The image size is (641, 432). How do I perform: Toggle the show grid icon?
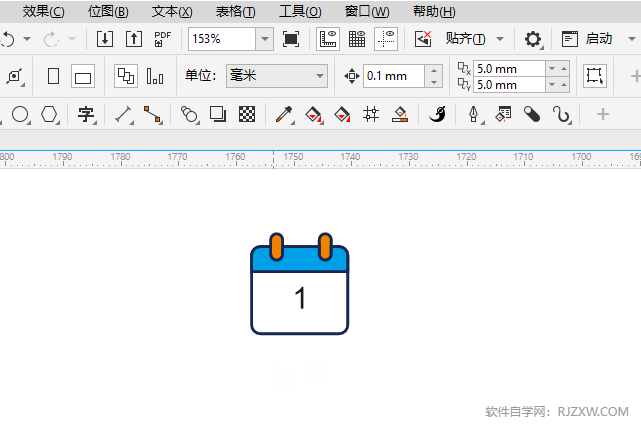coord(357,39)
